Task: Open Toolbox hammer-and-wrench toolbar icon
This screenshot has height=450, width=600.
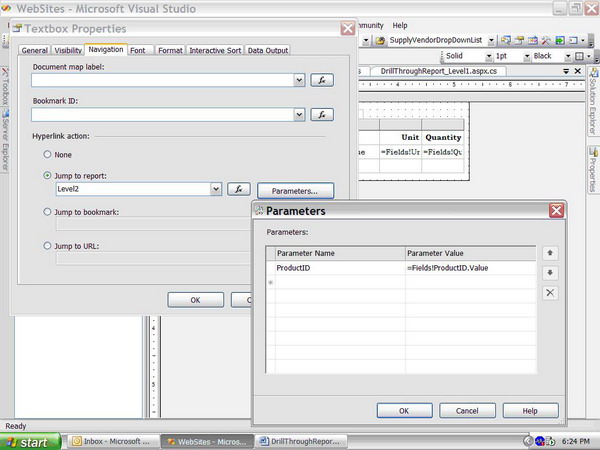Action: point(546,40)
